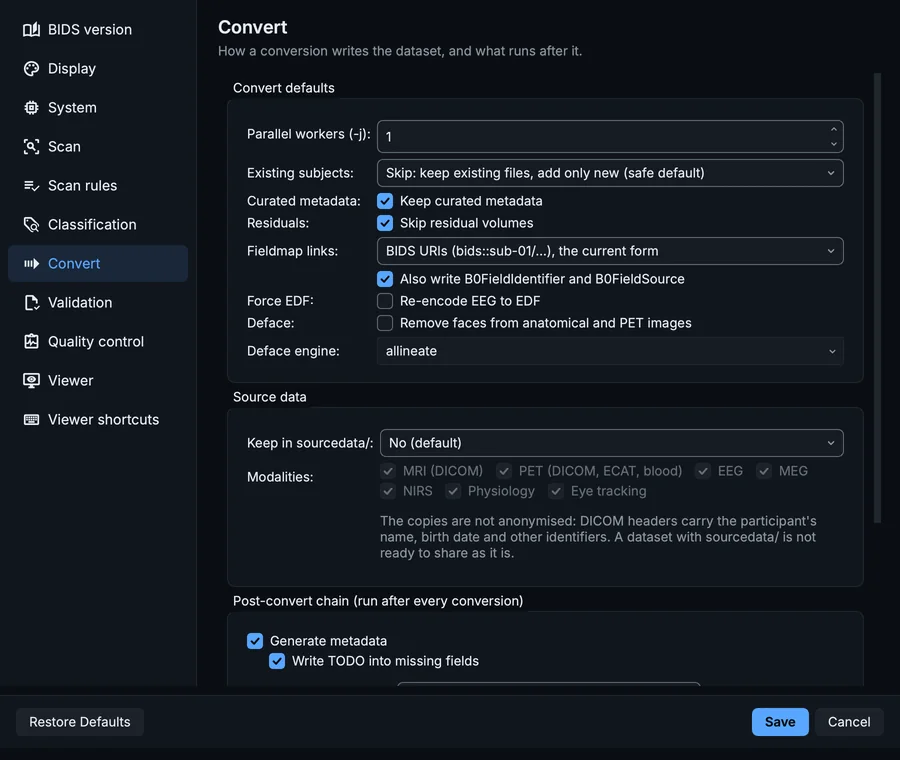Save the settings
Image resolution: width=900 pixels, height=760 pixels.
point(780,722)
